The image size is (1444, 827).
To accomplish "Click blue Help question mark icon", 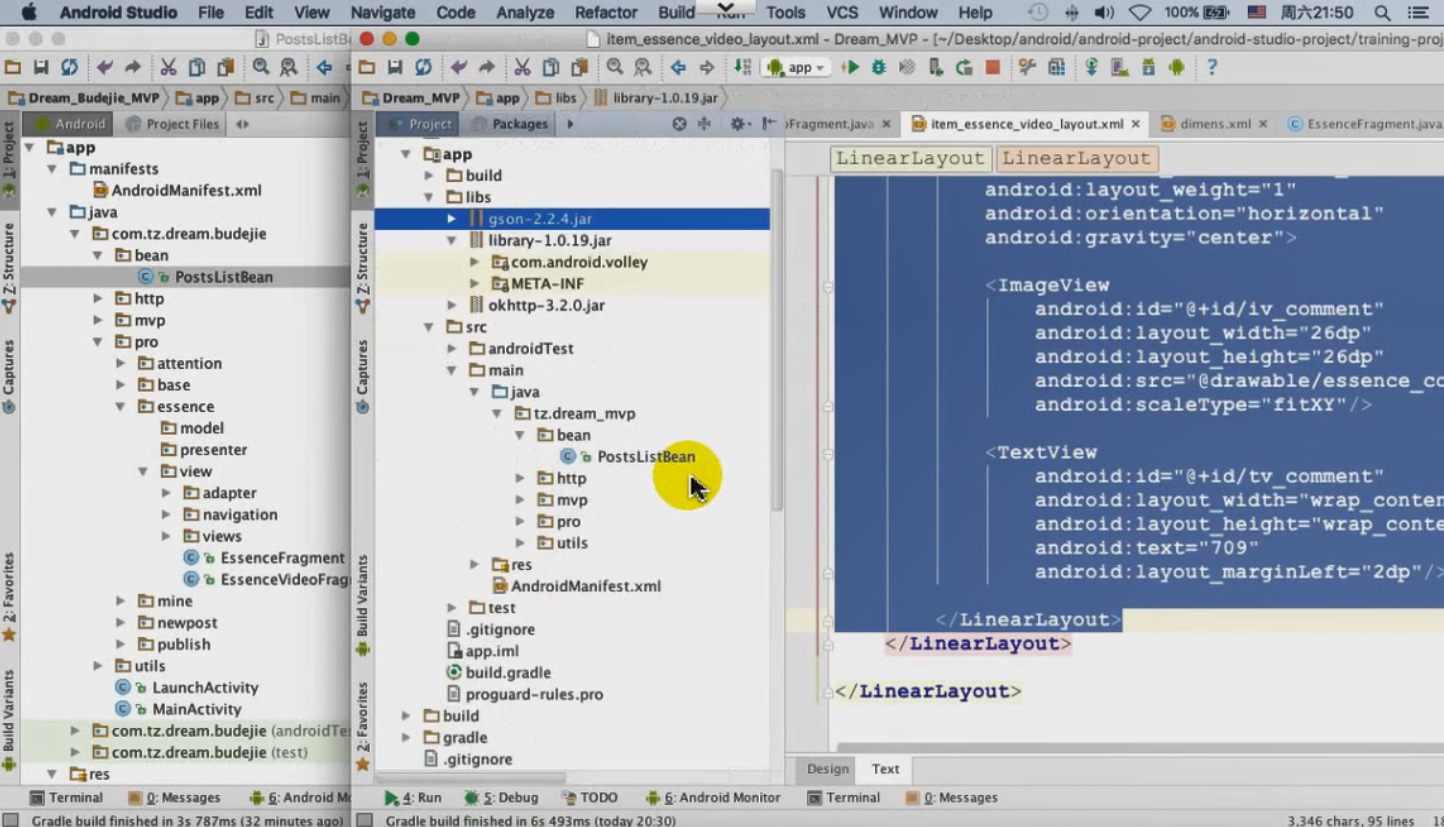I will 1212,68.
